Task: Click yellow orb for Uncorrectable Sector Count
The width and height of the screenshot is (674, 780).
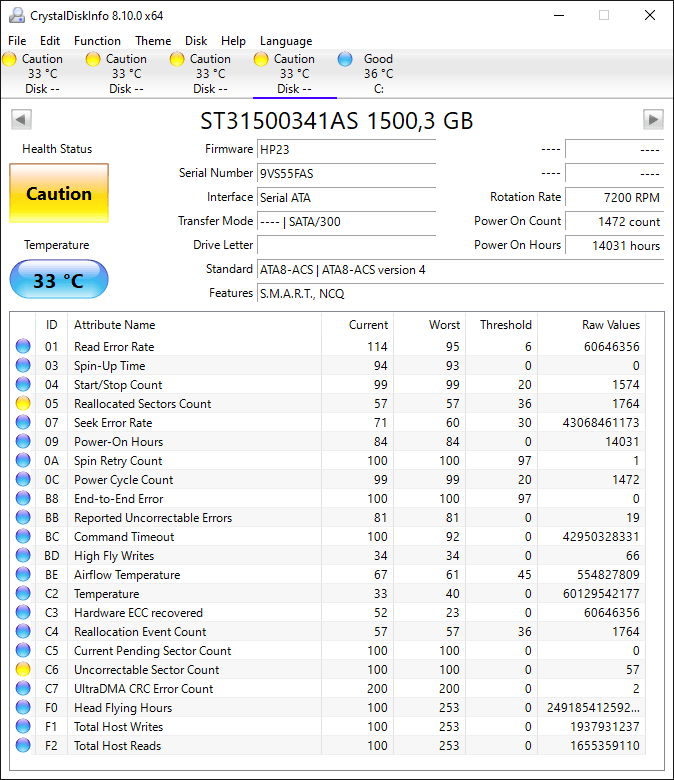Action: click(23, 669)
